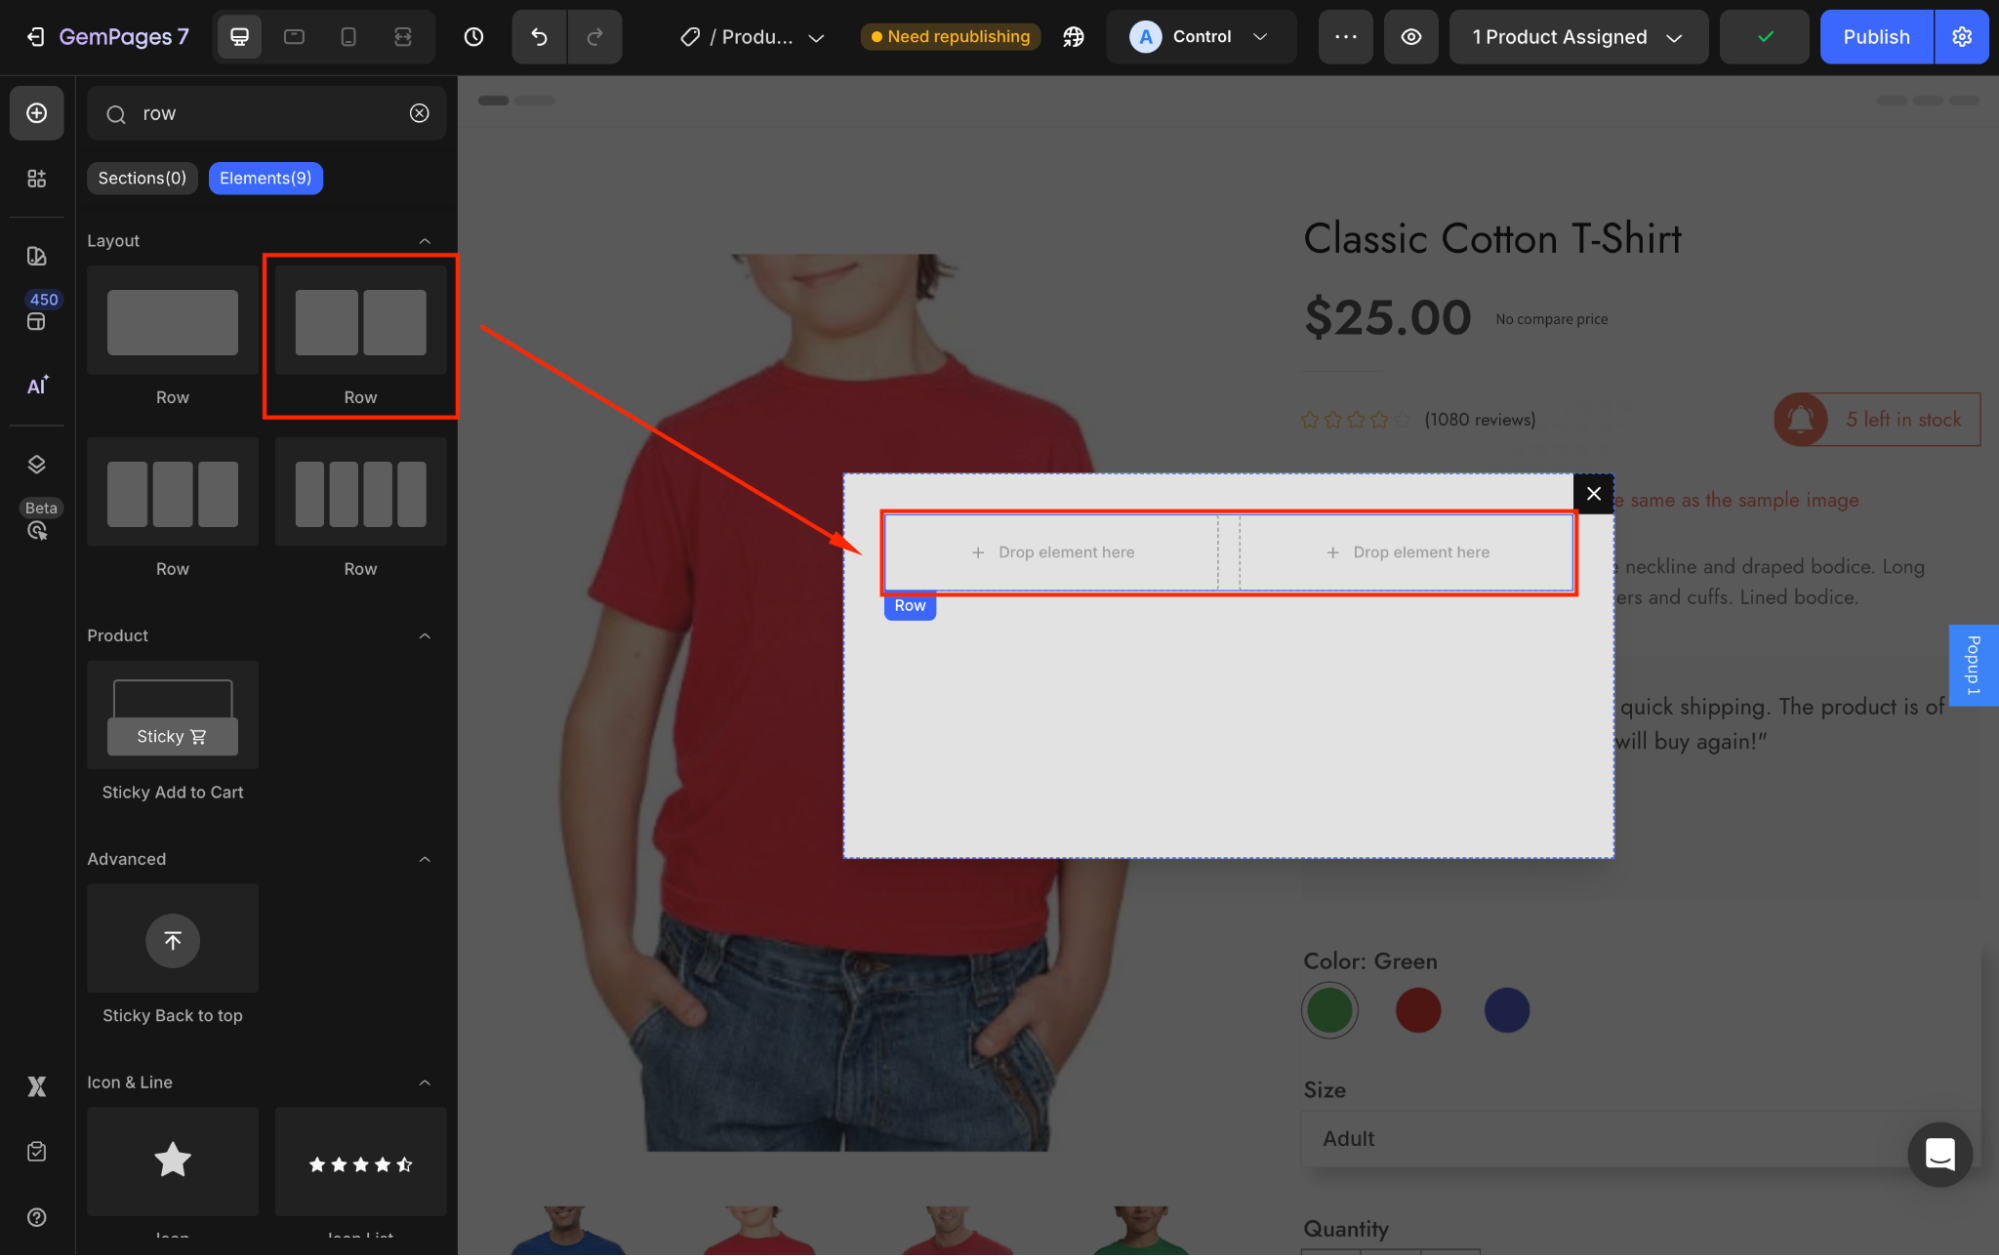Switch to the Sections(0) tab
Screen dimensions: 1999x1256
pyautogui.click(x=142, y=178)
